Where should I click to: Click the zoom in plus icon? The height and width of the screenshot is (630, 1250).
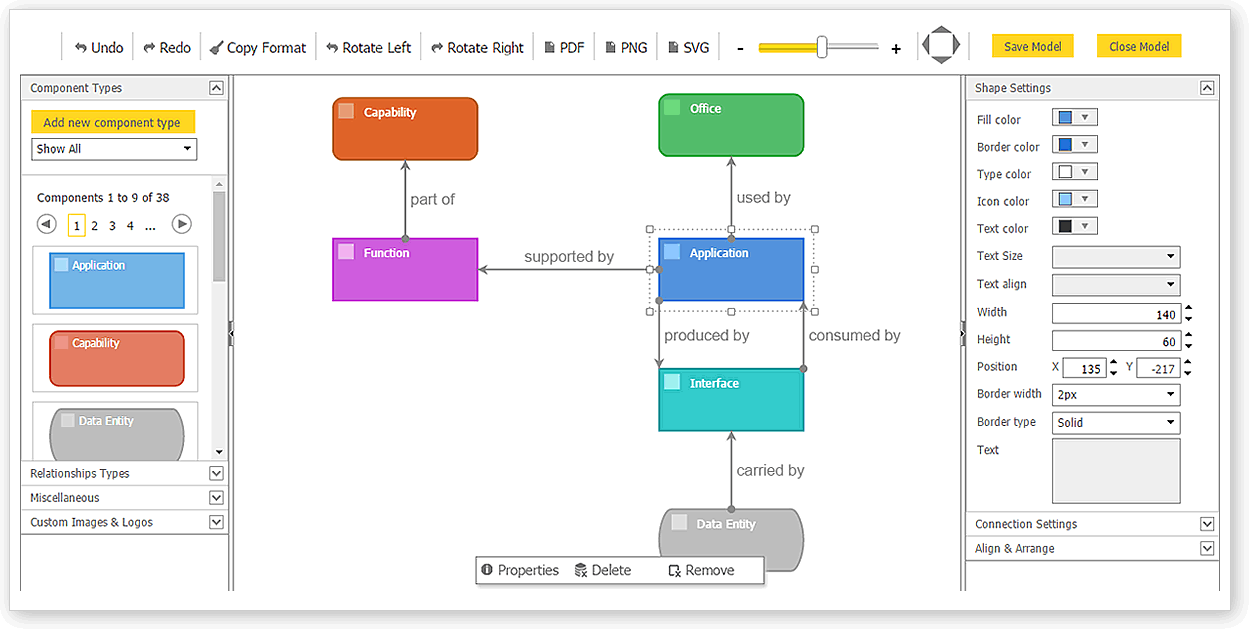coord(896,48)
